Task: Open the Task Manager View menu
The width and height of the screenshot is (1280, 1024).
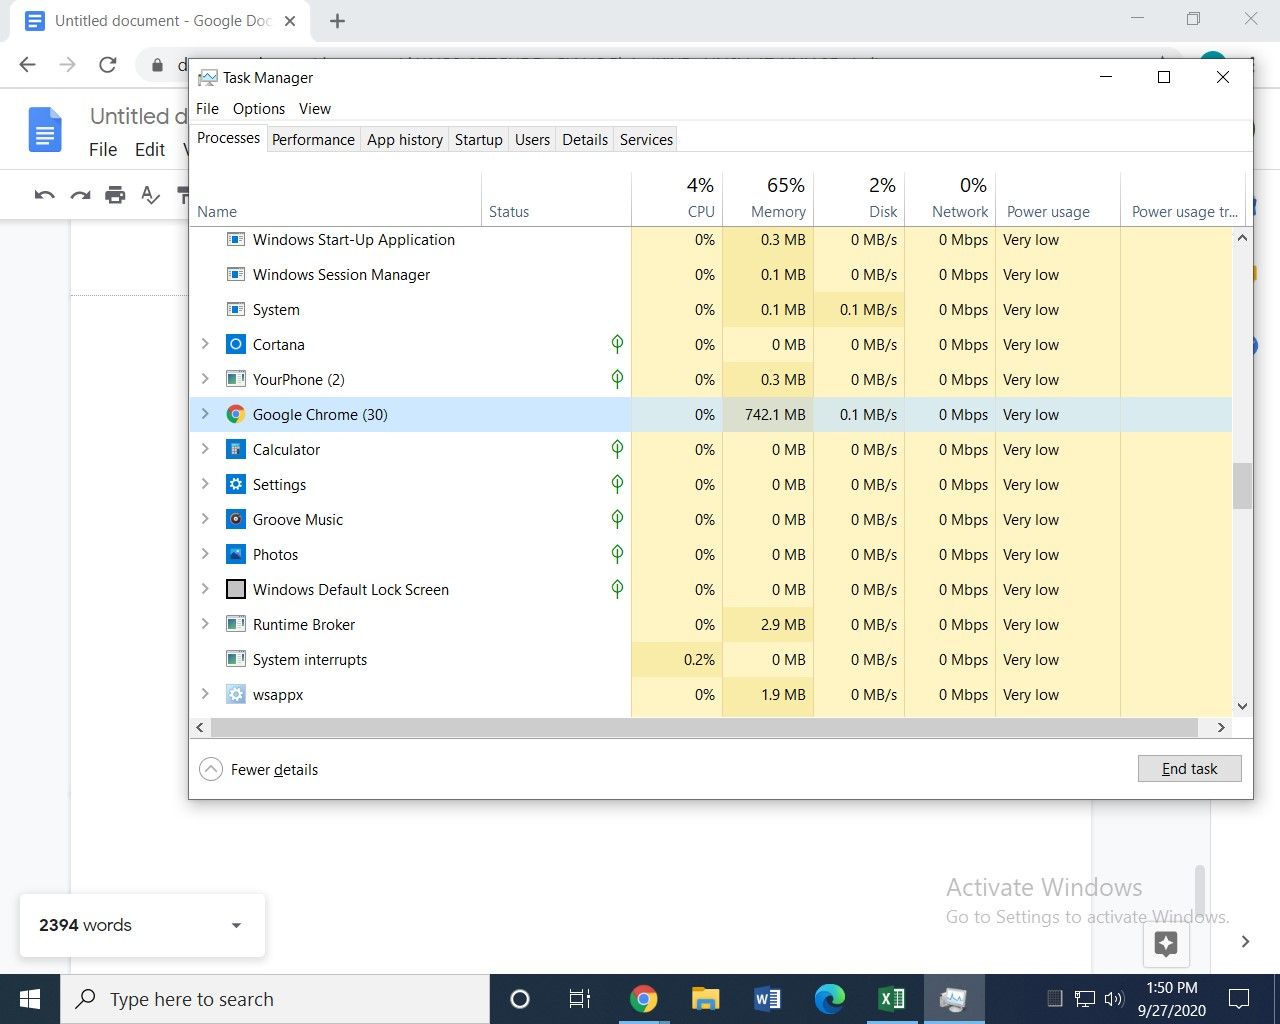Action: [314, 108]
